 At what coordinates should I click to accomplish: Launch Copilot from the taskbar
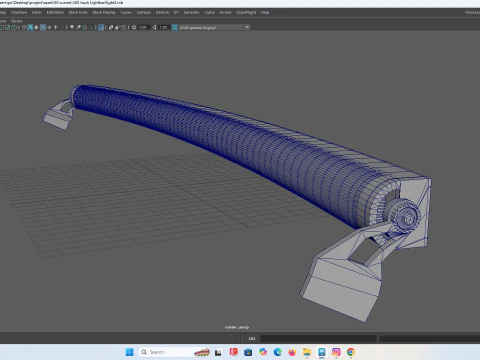pyautogui.click(x=263, y=352)
